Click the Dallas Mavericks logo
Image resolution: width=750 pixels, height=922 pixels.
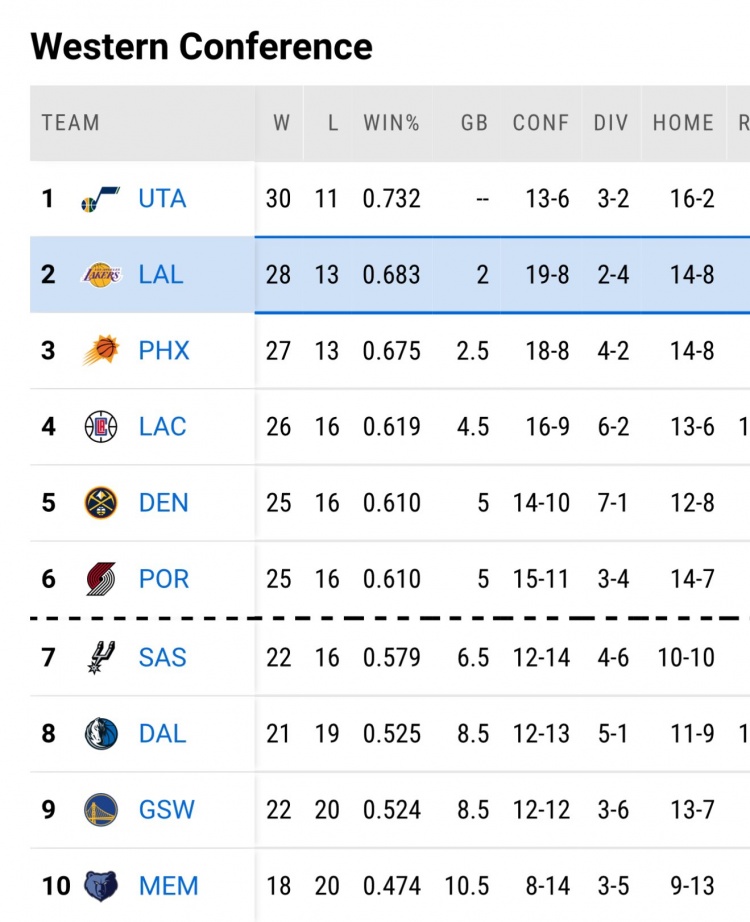point(100,733)
